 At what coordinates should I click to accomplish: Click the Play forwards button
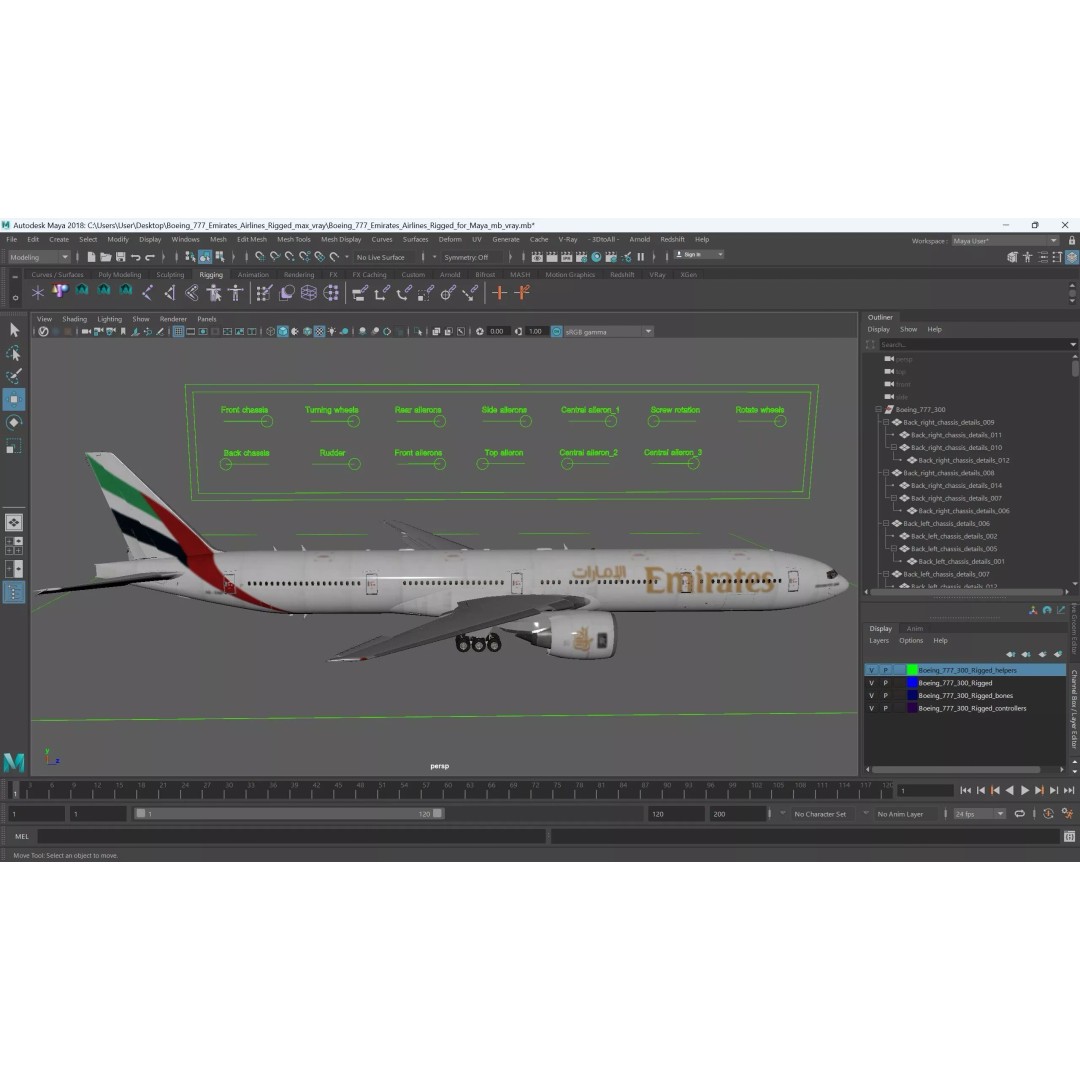1024,791
